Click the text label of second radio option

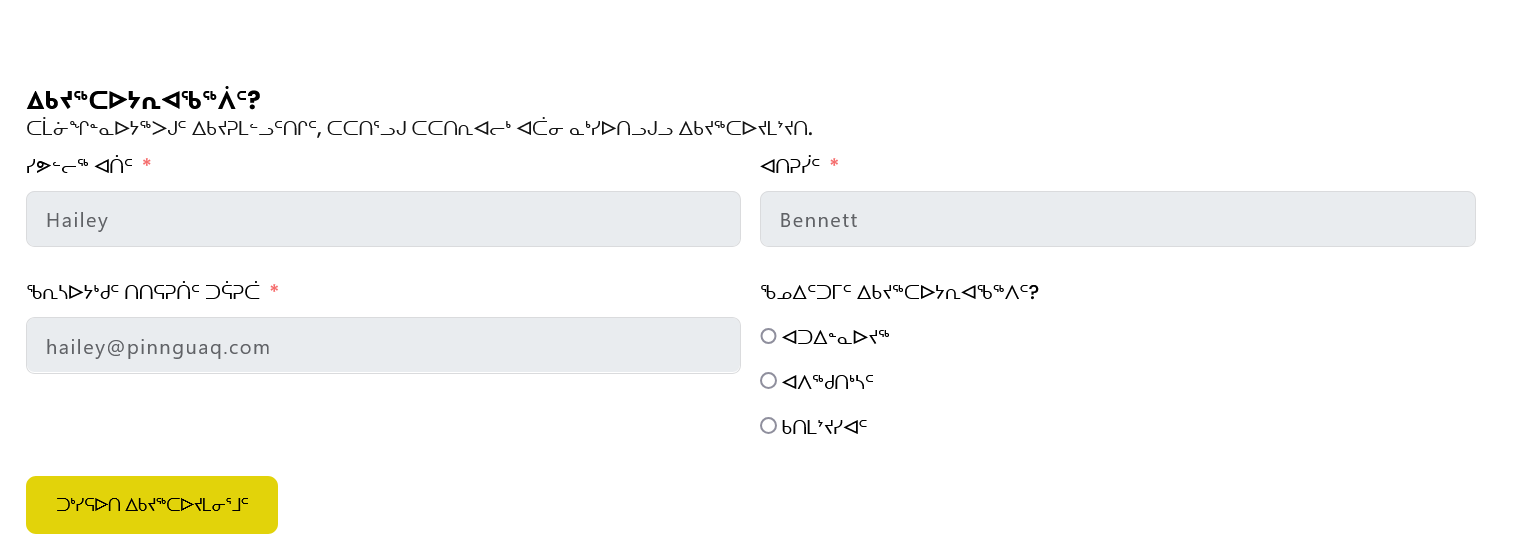coord(828,382)
